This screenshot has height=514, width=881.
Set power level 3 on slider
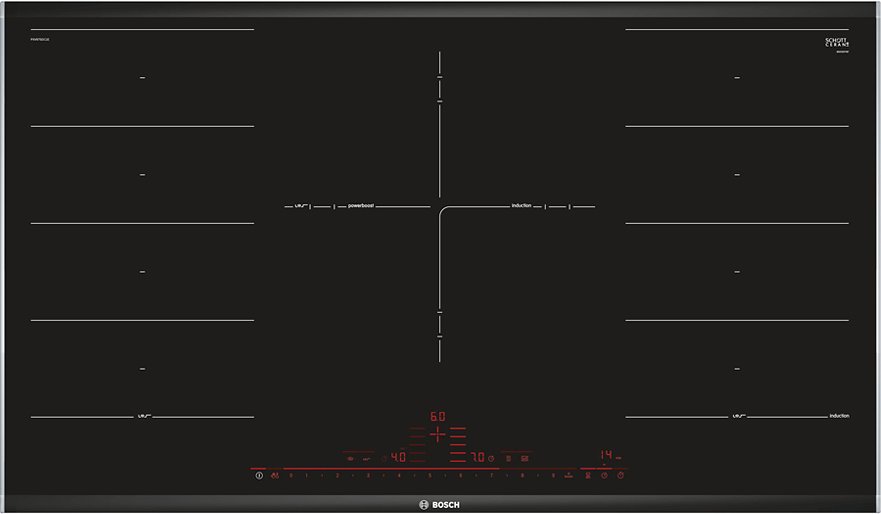tap(369, 475)
